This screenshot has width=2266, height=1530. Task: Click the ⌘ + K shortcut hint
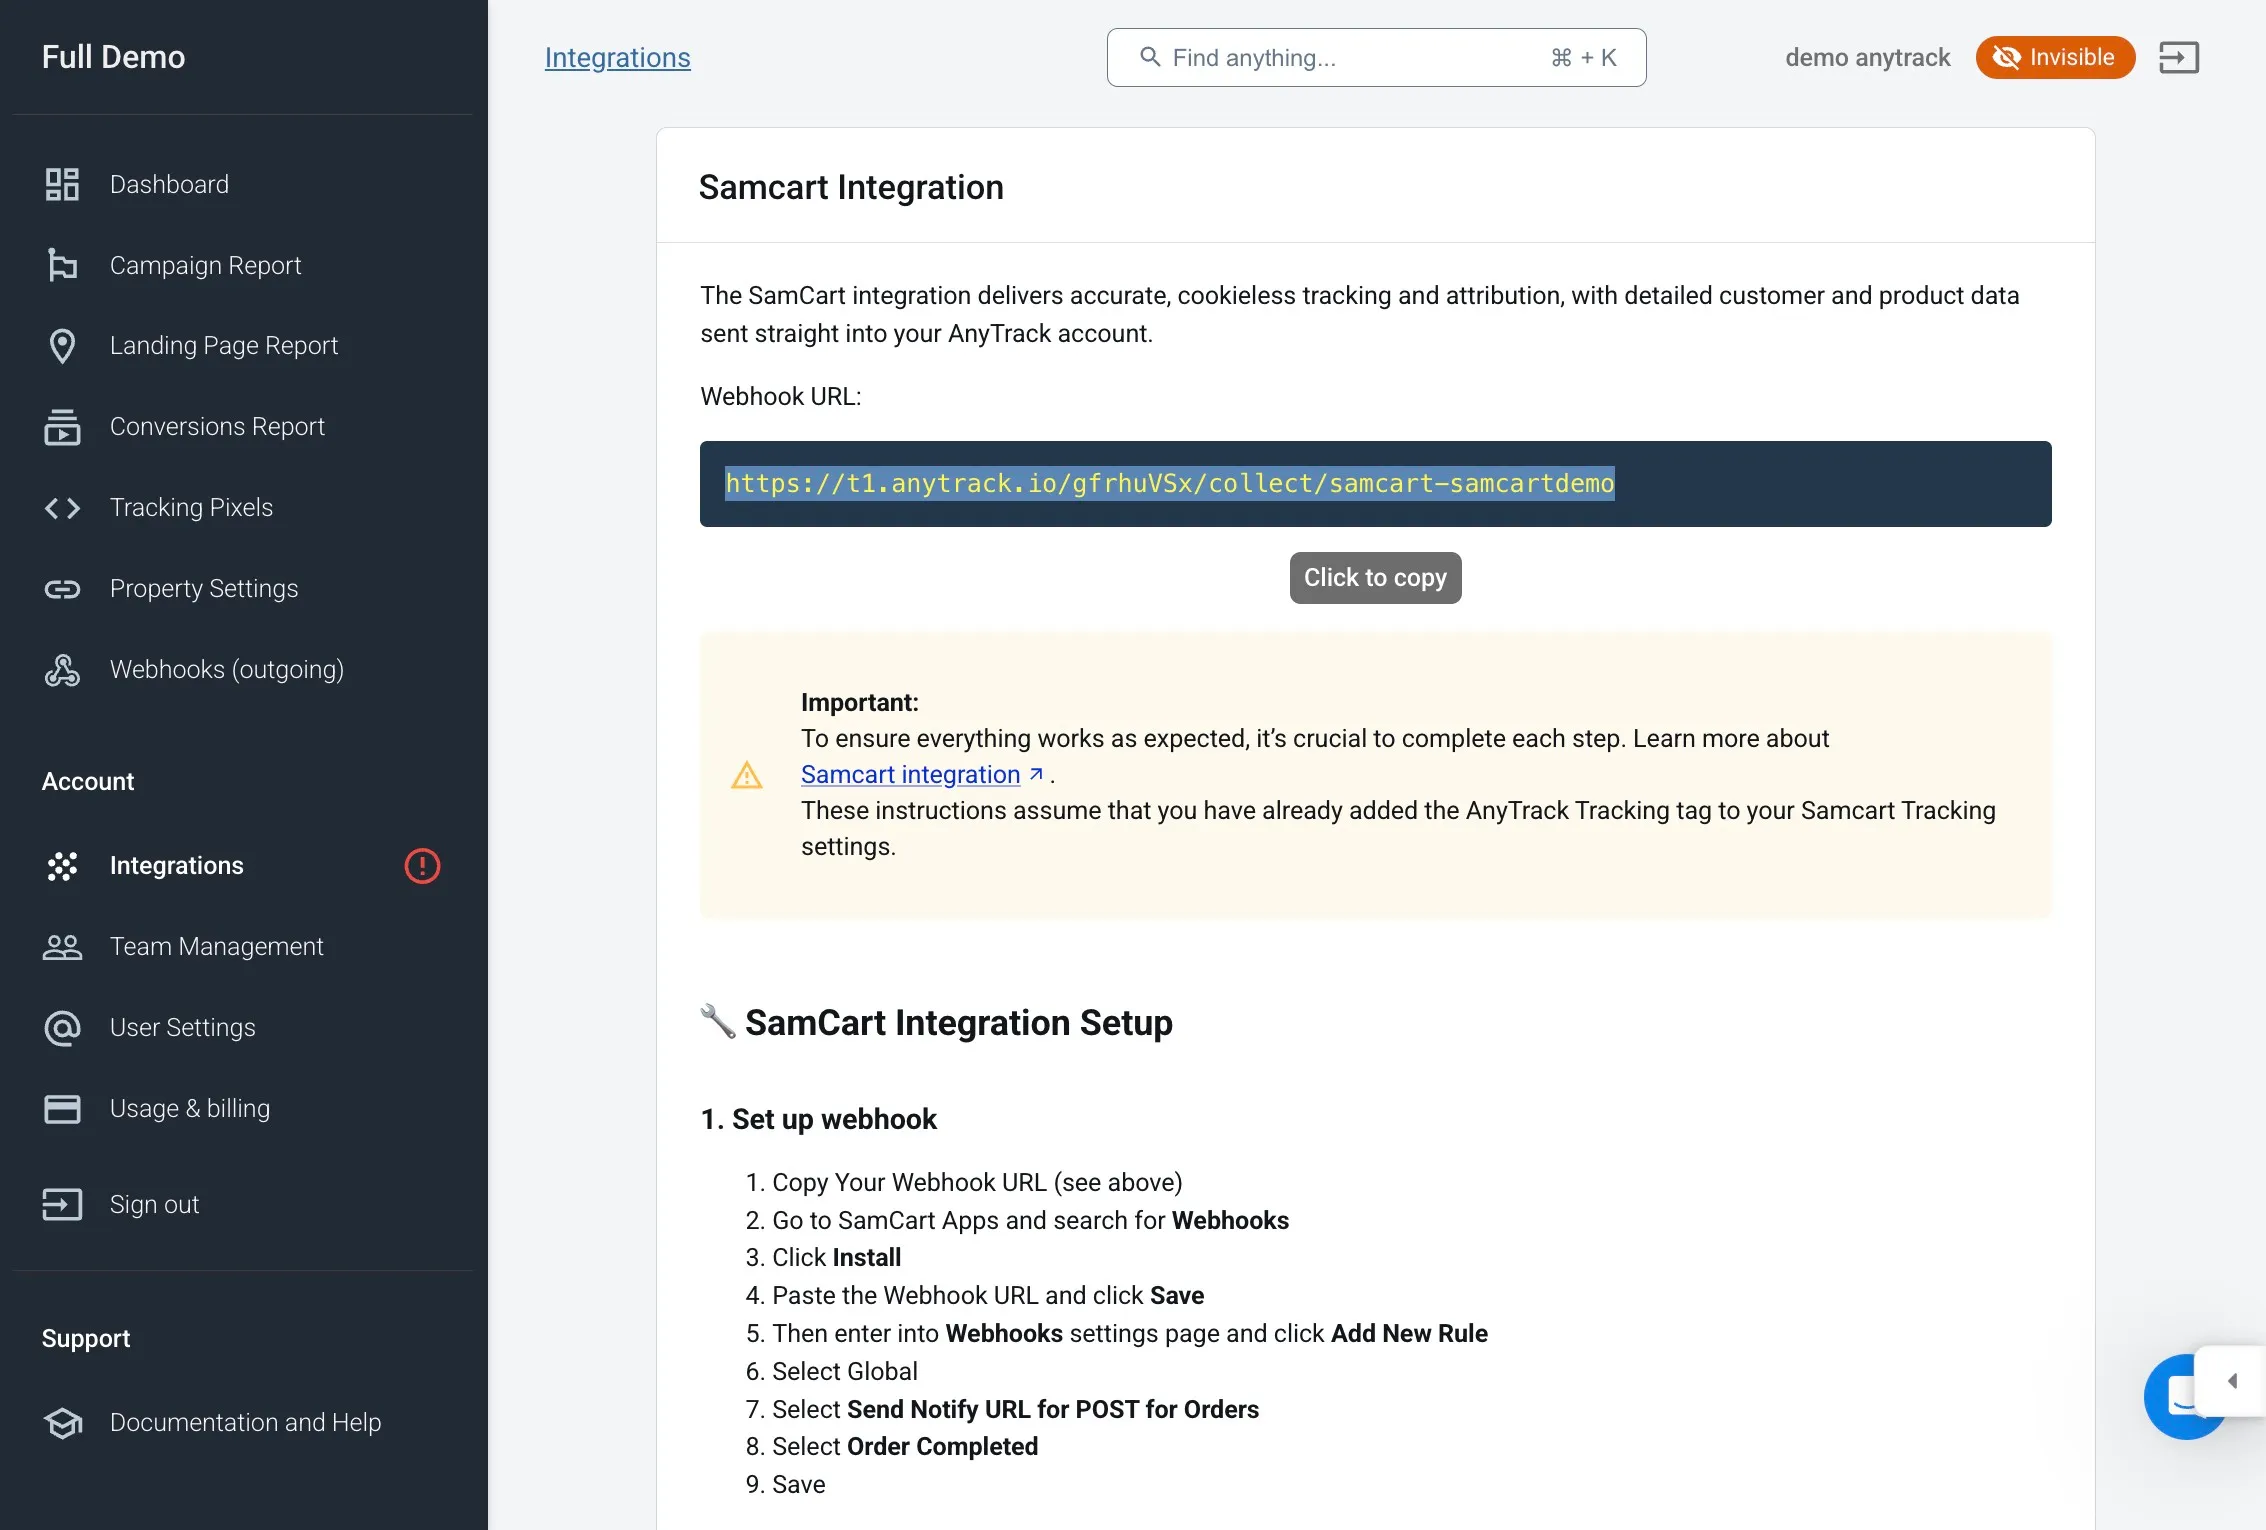point(1583,58)
